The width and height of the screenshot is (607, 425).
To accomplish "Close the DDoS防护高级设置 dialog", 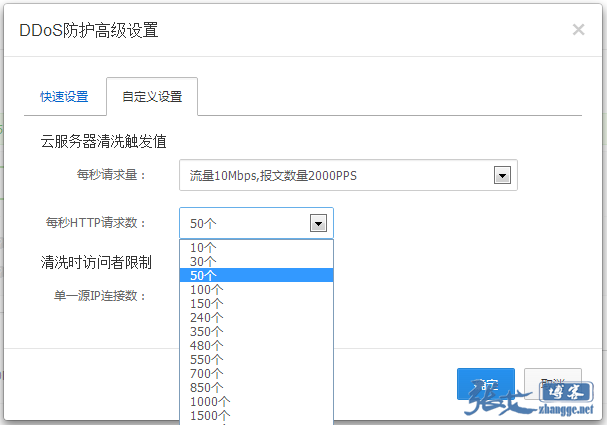I will [578, 30].
